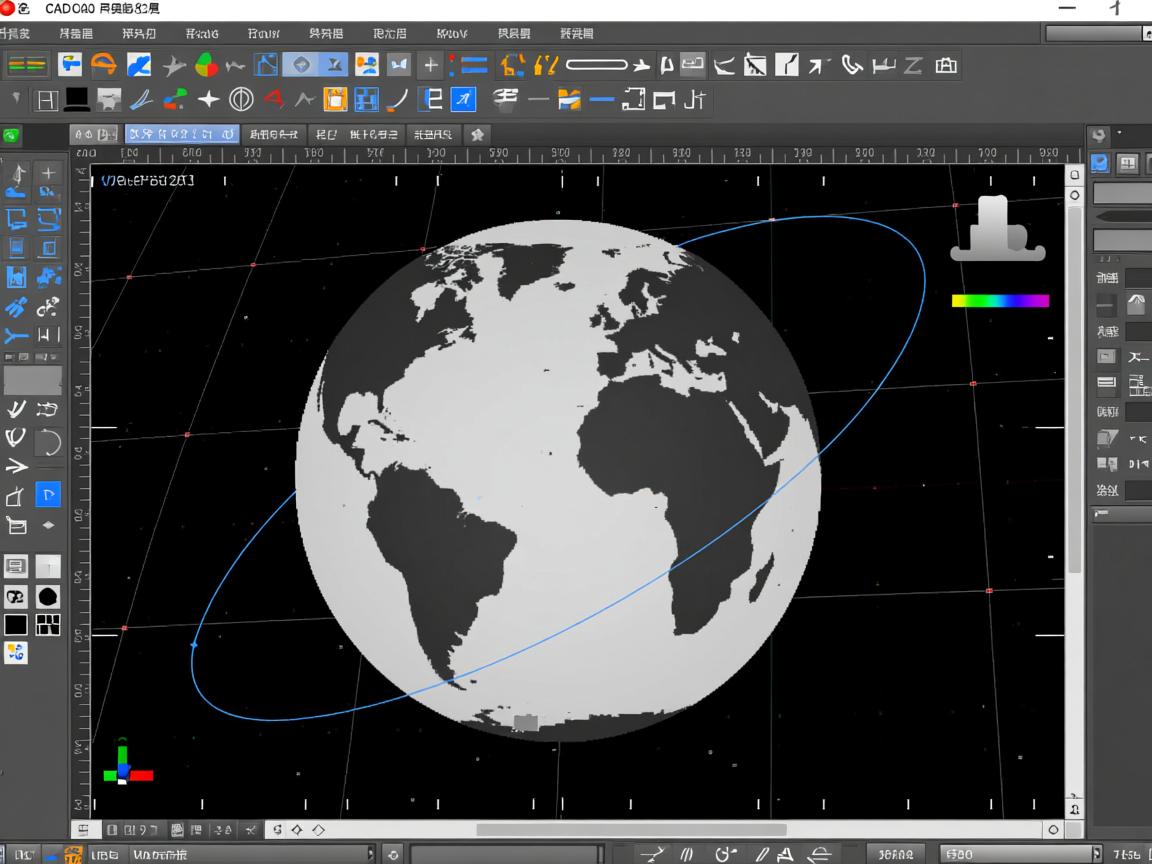Select the solid black circle icon in left panel
The height and width of the screenshot is (864, 1152).
click(x=47, y=597)
